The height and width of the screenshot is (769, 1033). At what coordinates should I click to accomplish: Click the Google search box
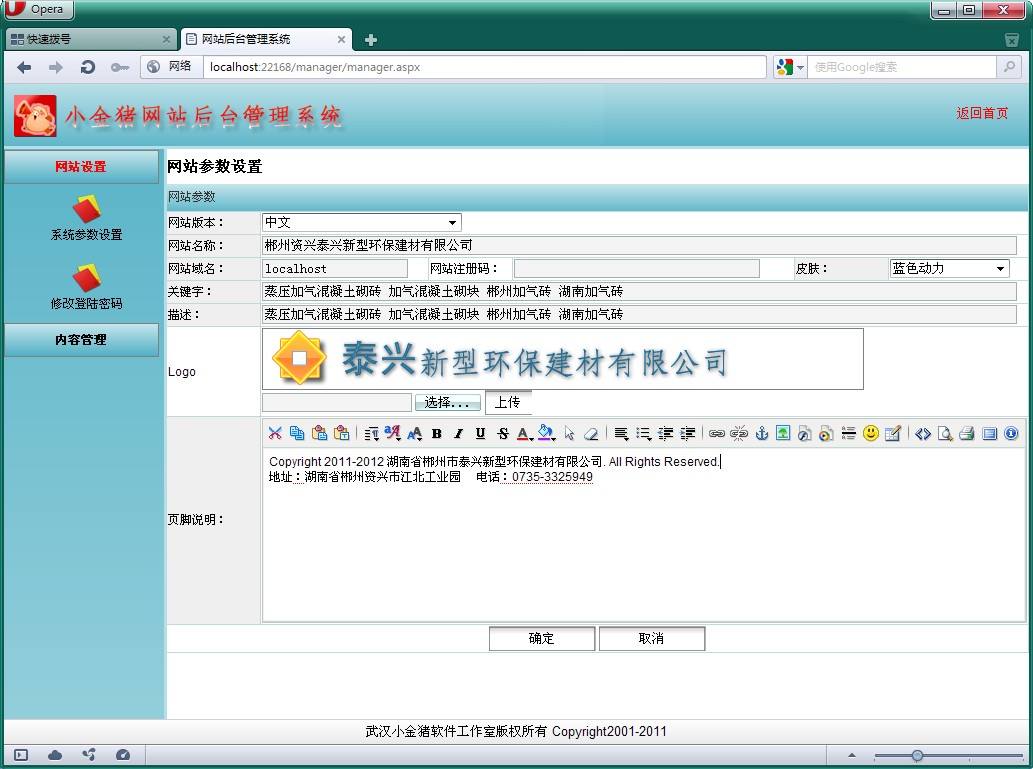pos(903,67)
